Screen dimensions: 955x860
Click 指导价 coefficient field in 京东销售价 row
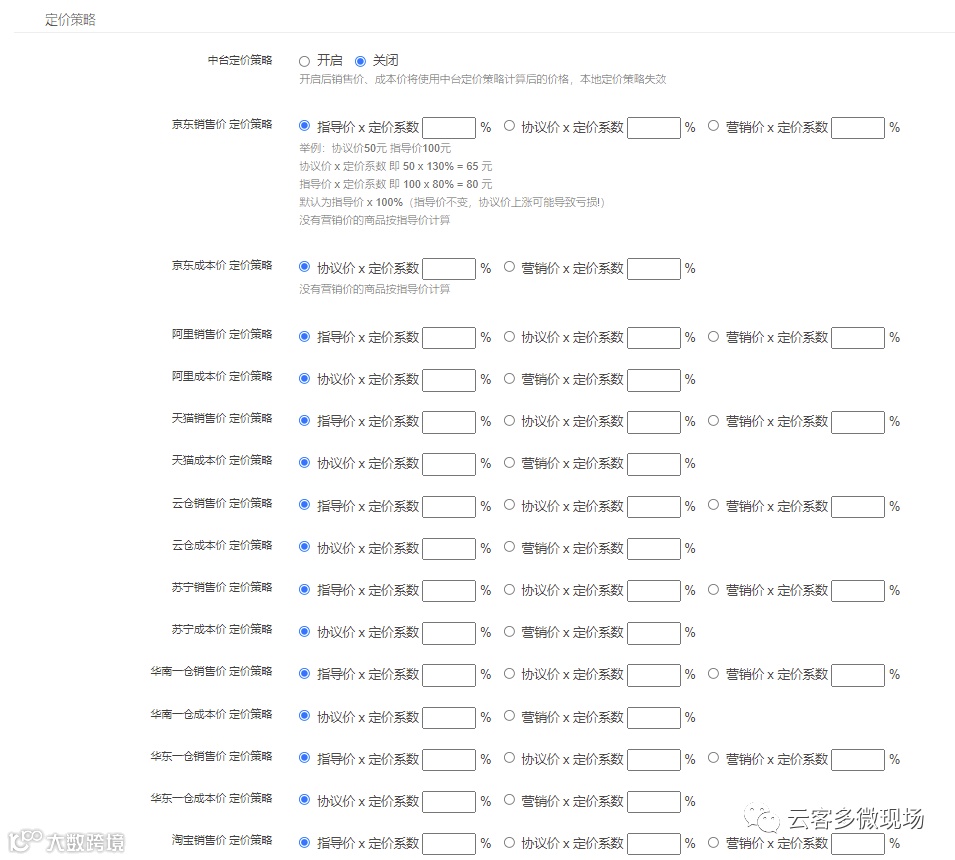tap(449, 128)
